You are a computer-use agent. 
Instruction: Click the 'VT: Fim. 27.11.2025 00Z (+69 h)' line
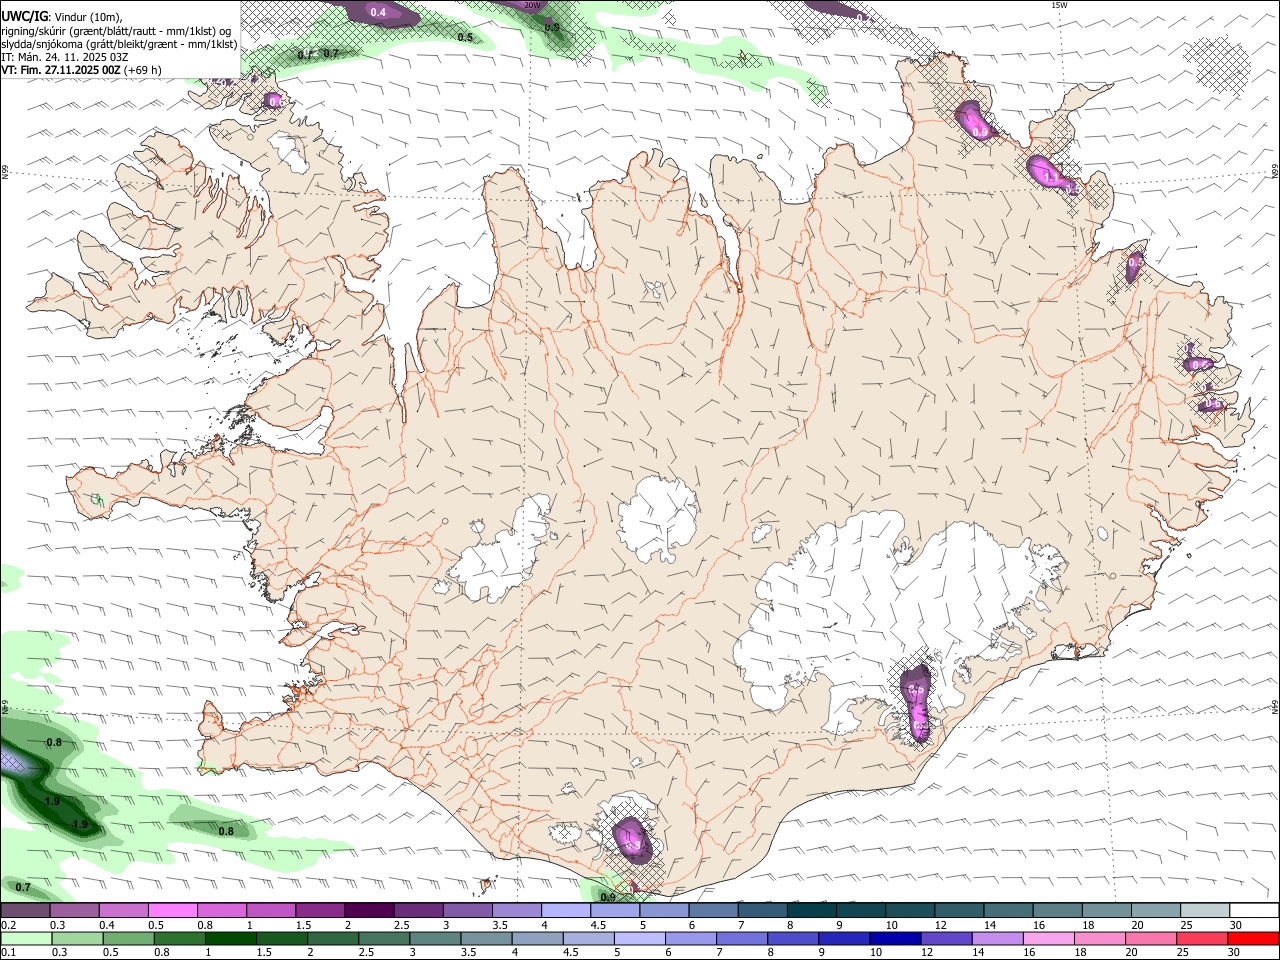pyautogui.click(x=82, y=71)
